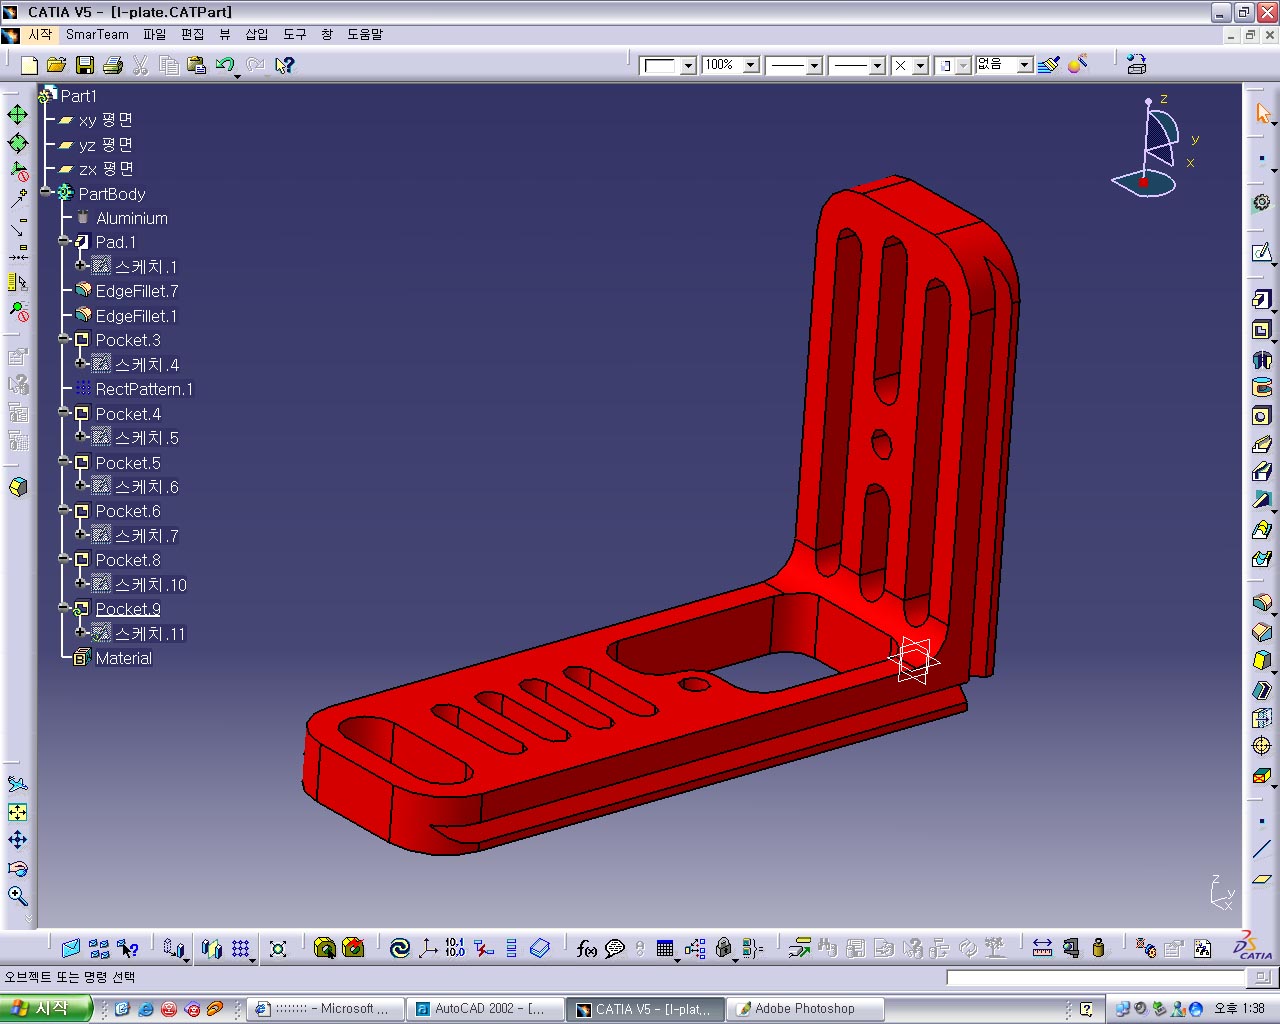This screenshot has height=1024, width=1280.
Task: Click the Save file icon
Action: pyautogui.click(x=85, y=65)
